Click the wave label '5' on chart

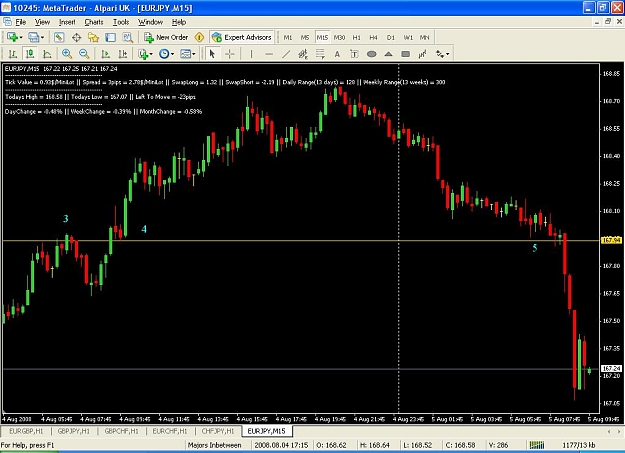pos(535,248)
